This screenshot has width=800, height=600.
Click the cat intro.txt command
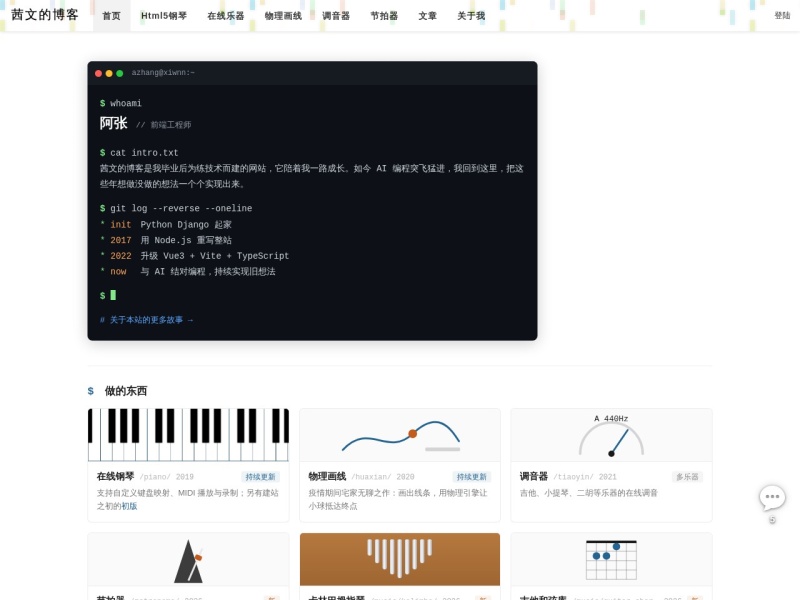click(x=139, y=153)
